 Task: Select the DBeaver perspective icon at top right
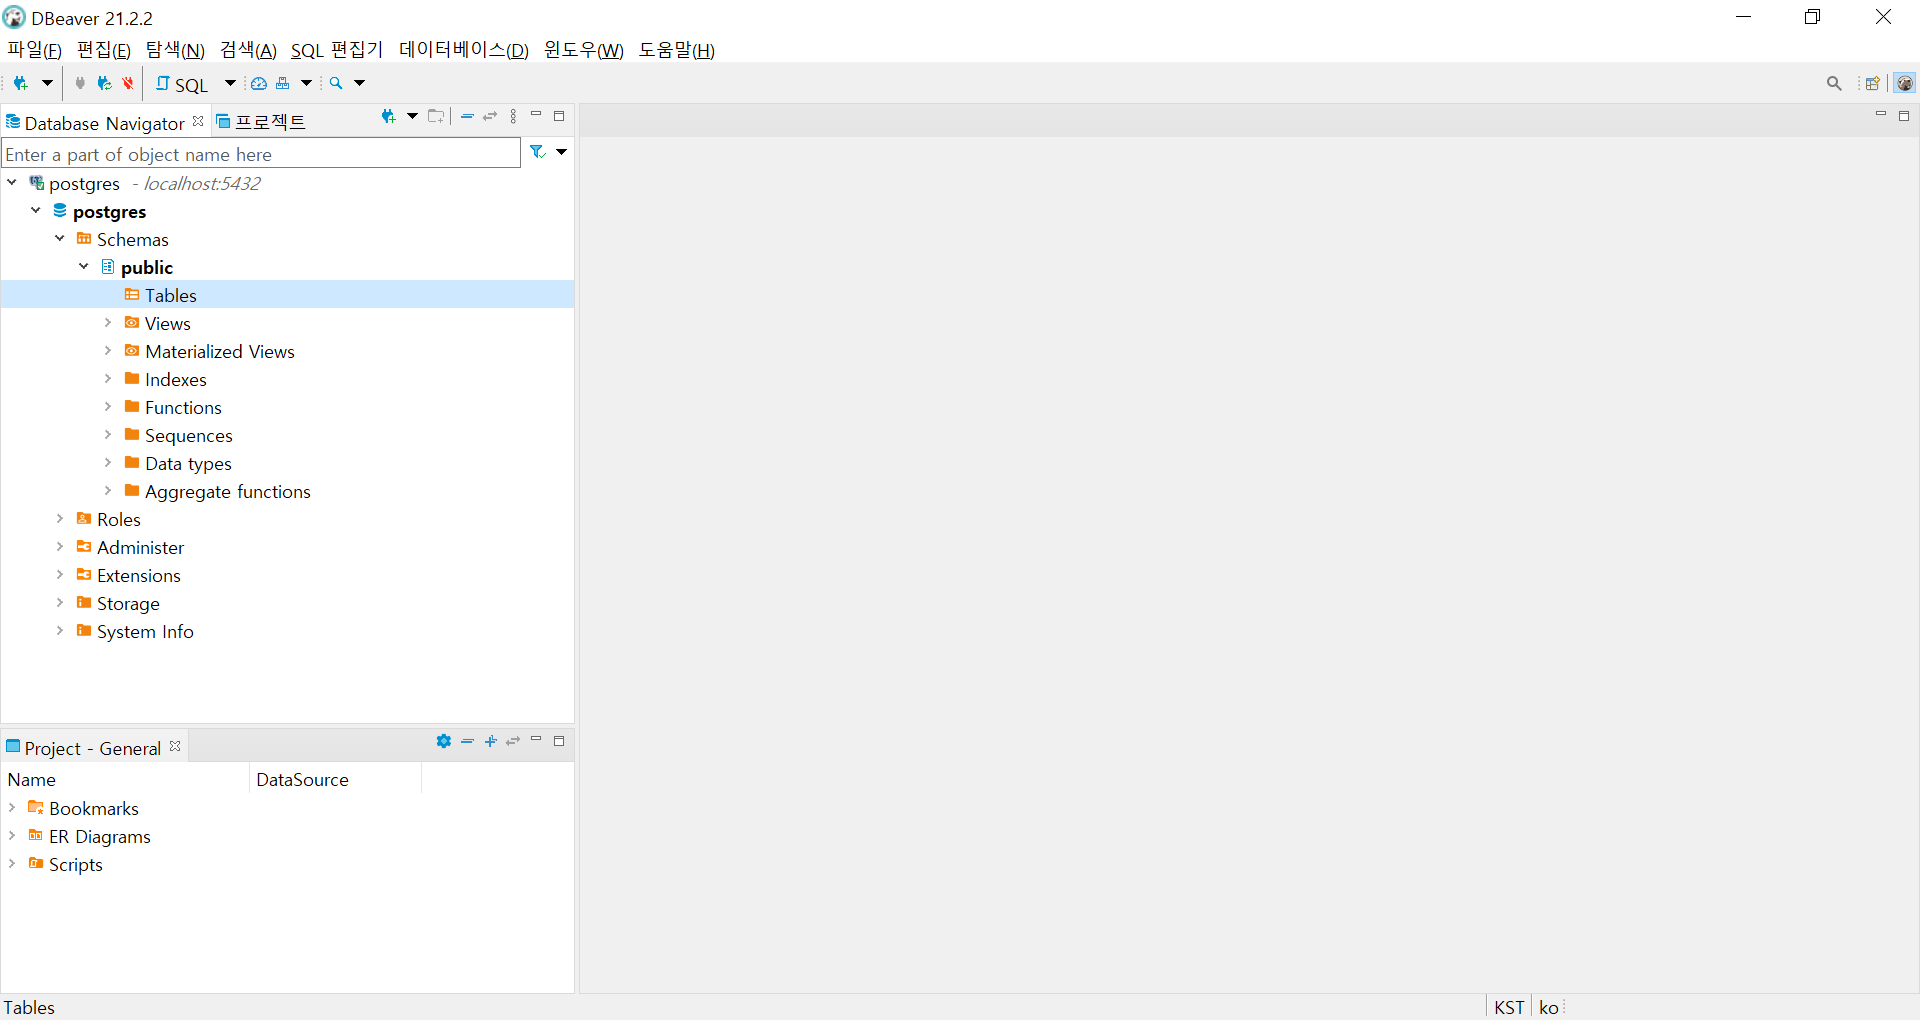click(1905, 84)
